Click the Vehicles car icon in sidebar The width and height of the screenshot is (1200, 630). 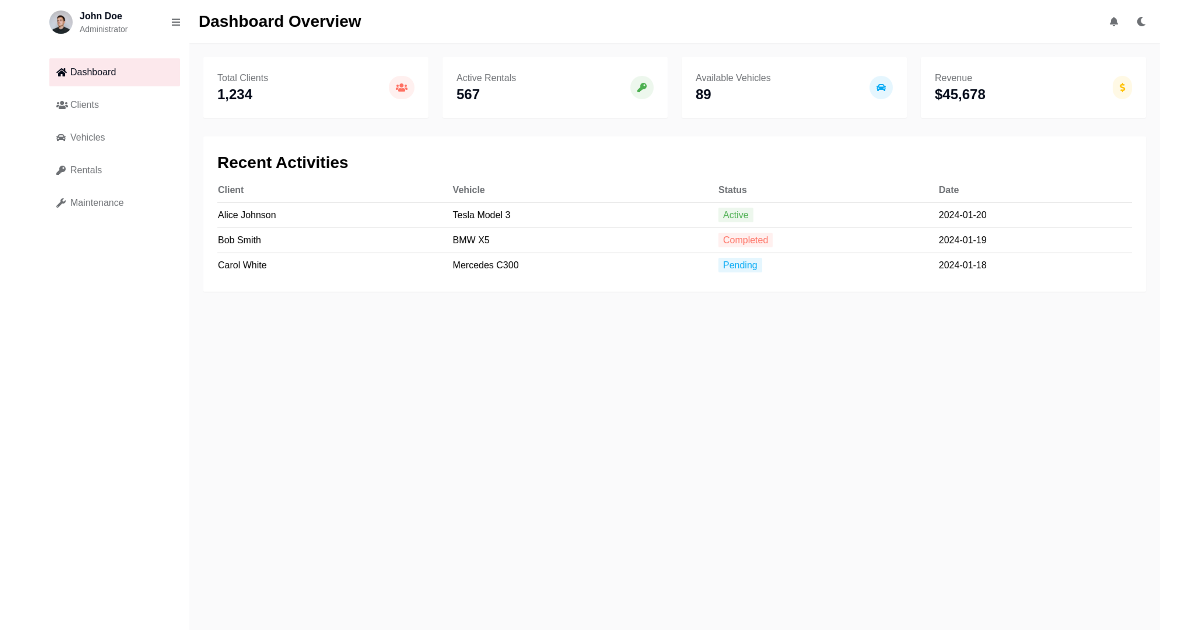[61, 137]
